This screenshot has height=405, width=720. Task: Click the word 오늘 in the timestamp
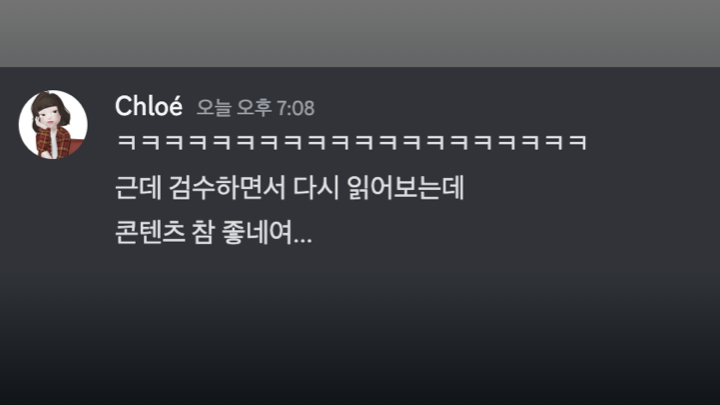(214, 108)
